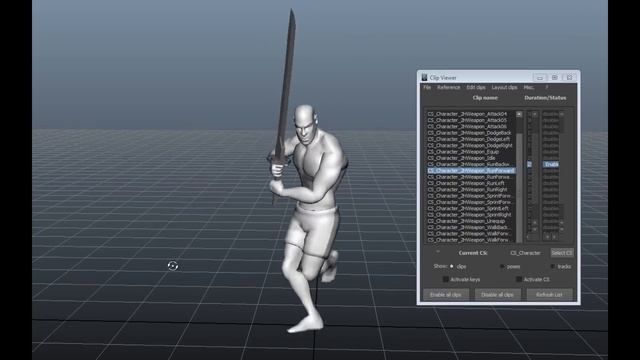Minimize the Clip Viewer window
Screen dimensions: 640x360
[540, 77]
